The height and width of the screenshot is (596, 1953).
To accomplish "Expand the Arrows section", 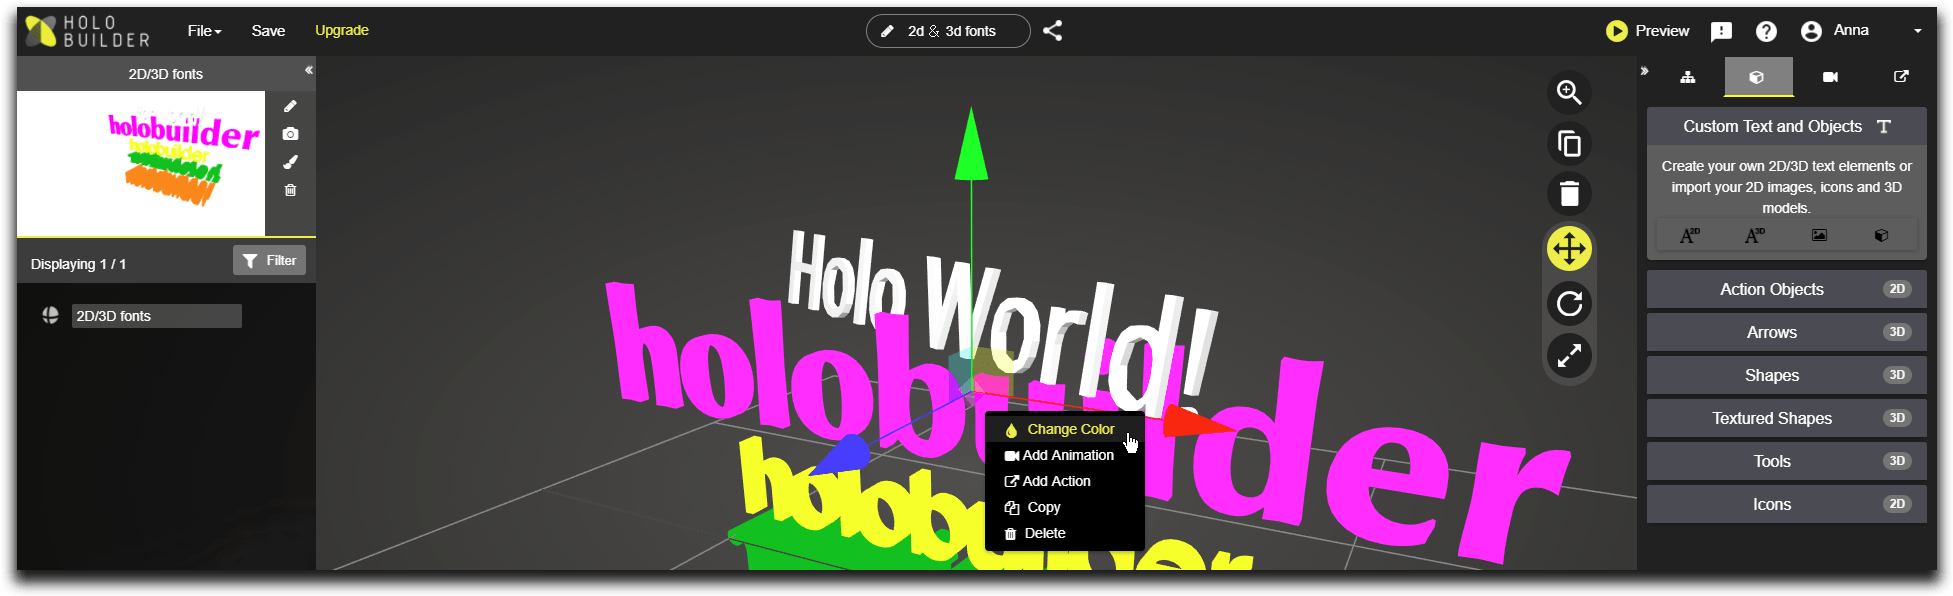I will [1786, 332].
